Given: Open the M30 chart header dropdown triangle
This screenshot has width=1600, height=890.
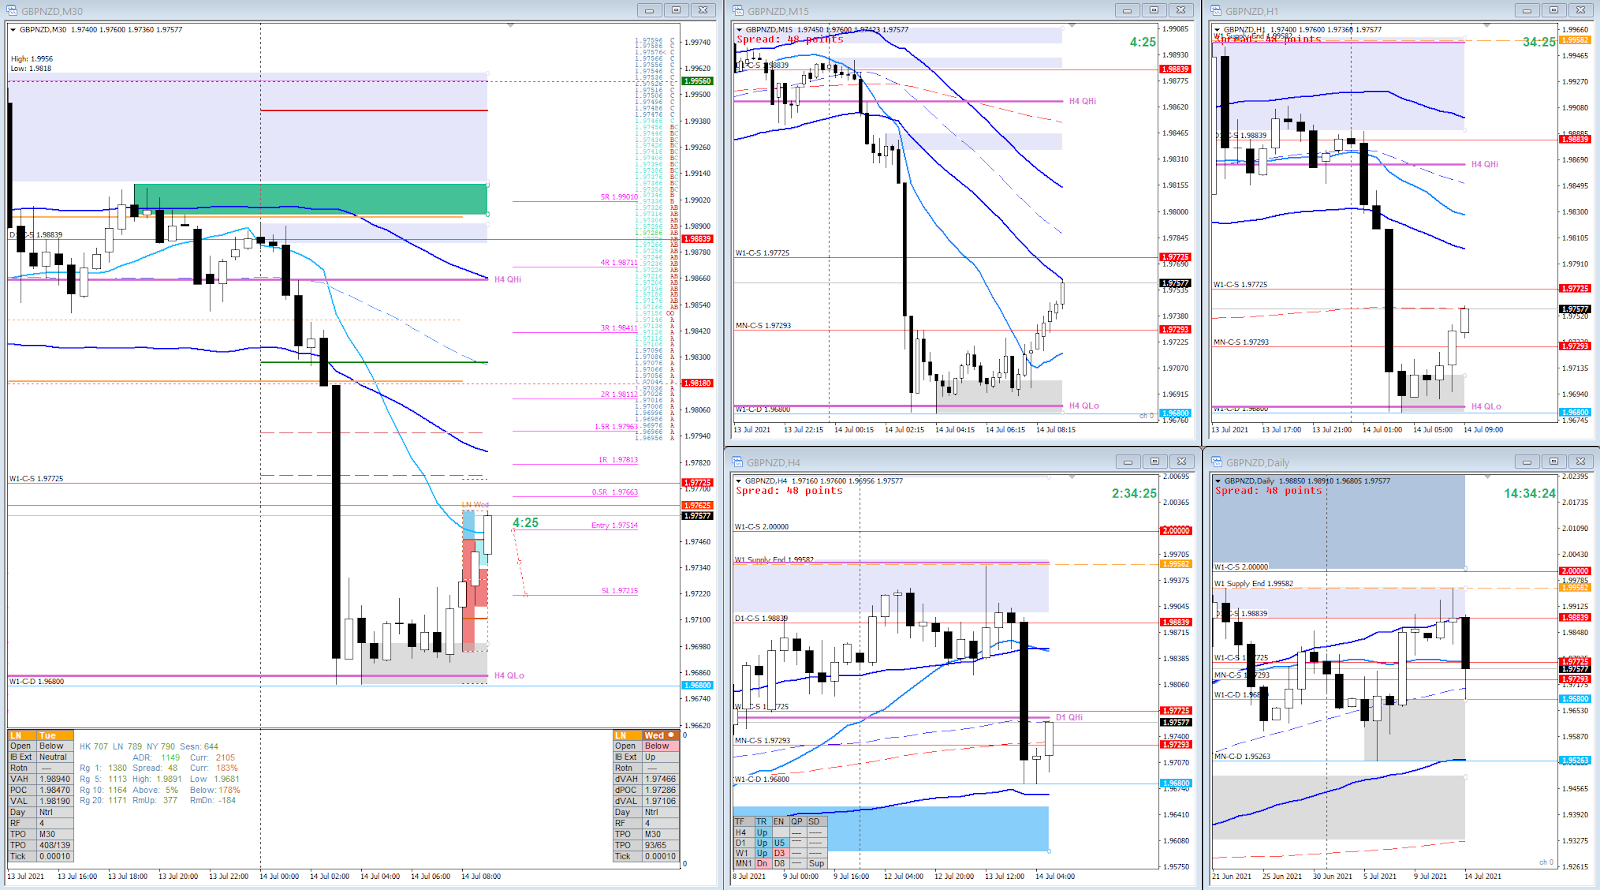Looking at the screenshot, I should click(13, 30).
